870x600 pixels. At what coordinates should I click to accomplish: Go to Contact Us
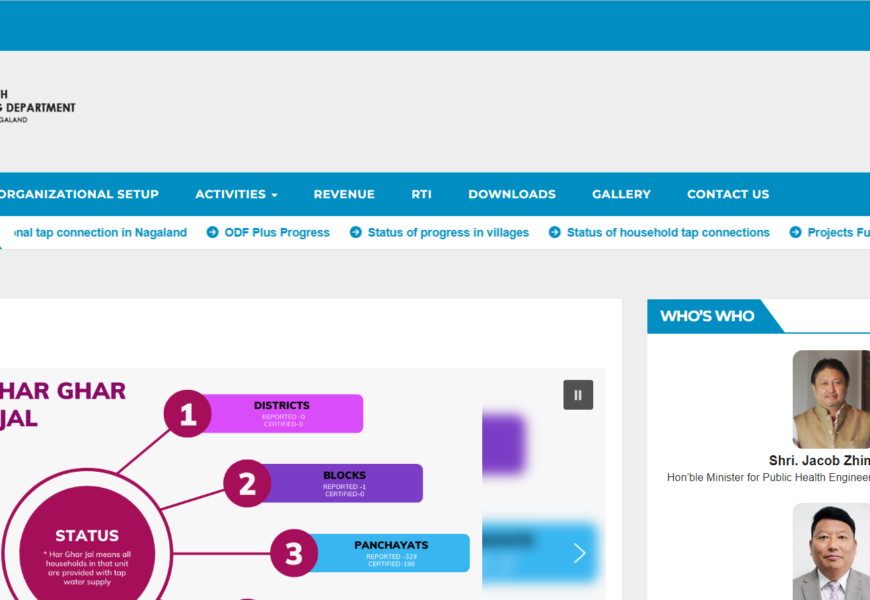pyautogui.click(x=727, y=194)
